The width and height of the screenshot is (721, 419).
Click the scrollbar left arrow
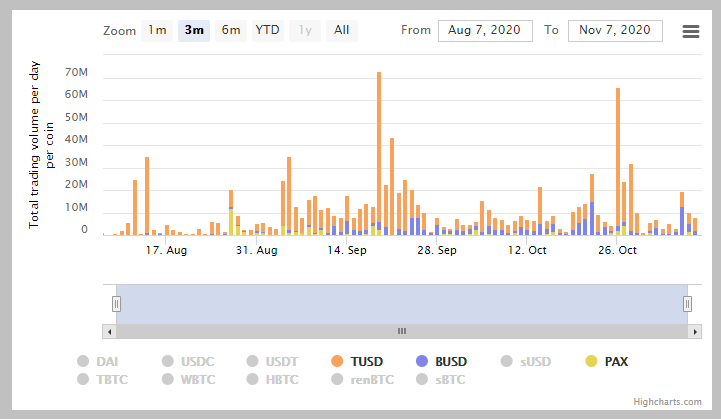point(109,330)
